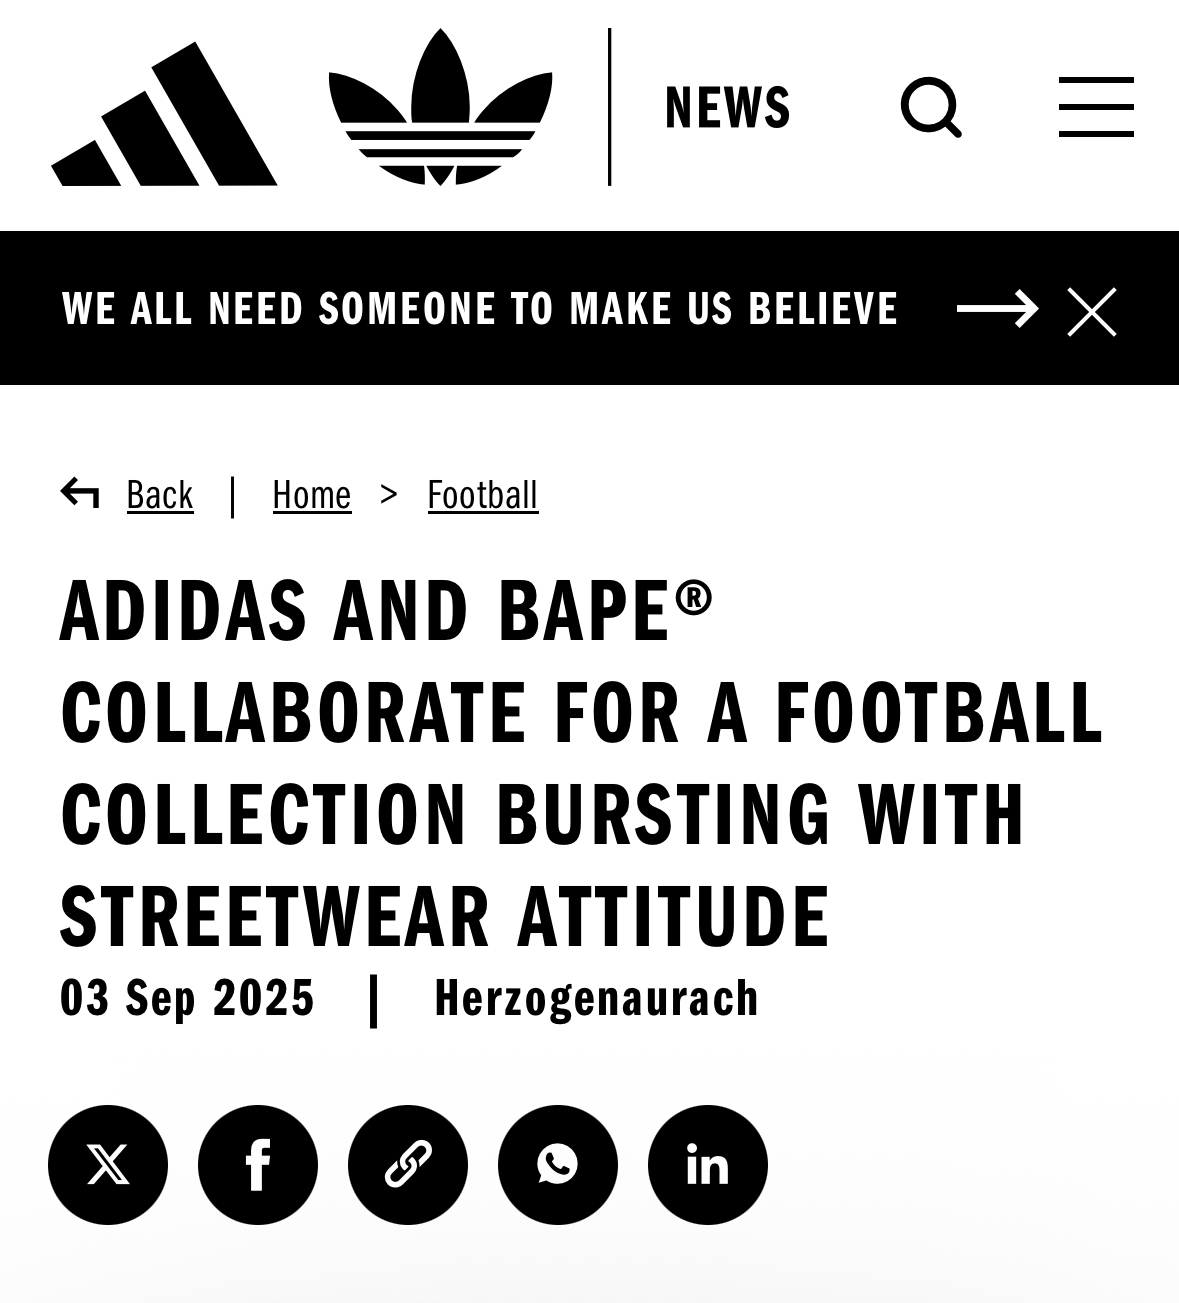Click the back arrow icon
Viewport: 1179px width, 1303px height.
tap(80, 494)
